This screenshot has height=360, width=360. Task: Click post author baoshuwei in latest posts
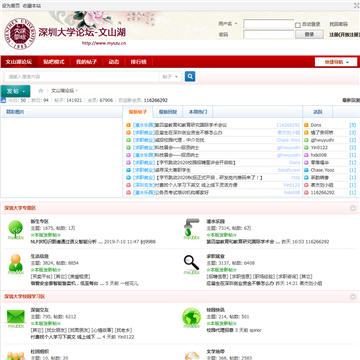tap(289, 170)
